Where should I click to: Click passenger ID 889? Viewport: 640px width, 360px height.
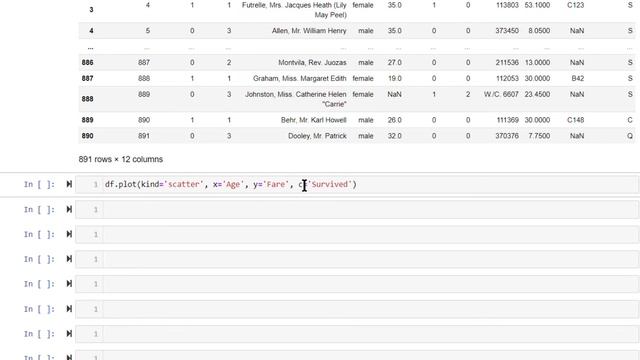pyautogui.click(x=144, y=94)
